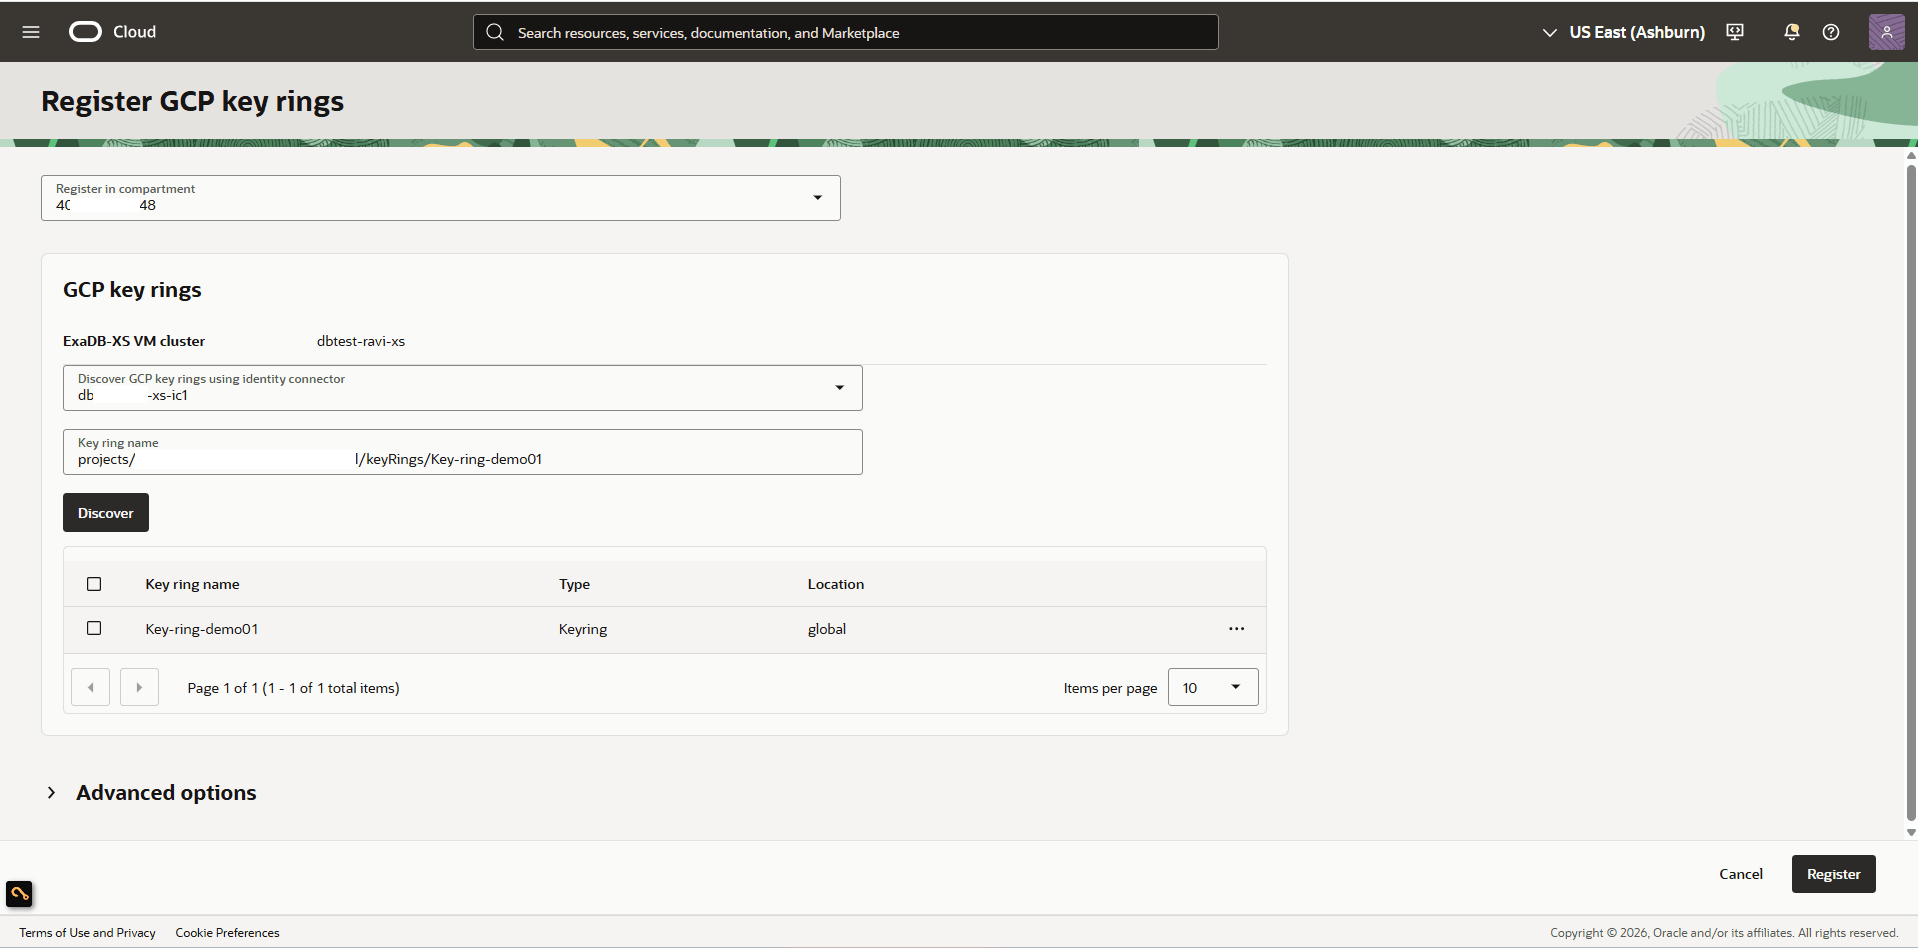Image resolution: width=1918 pixels, height=948 pixels.
Task: Open actions menu for Key-ring-demo01 row
Action: (1237, 629)
